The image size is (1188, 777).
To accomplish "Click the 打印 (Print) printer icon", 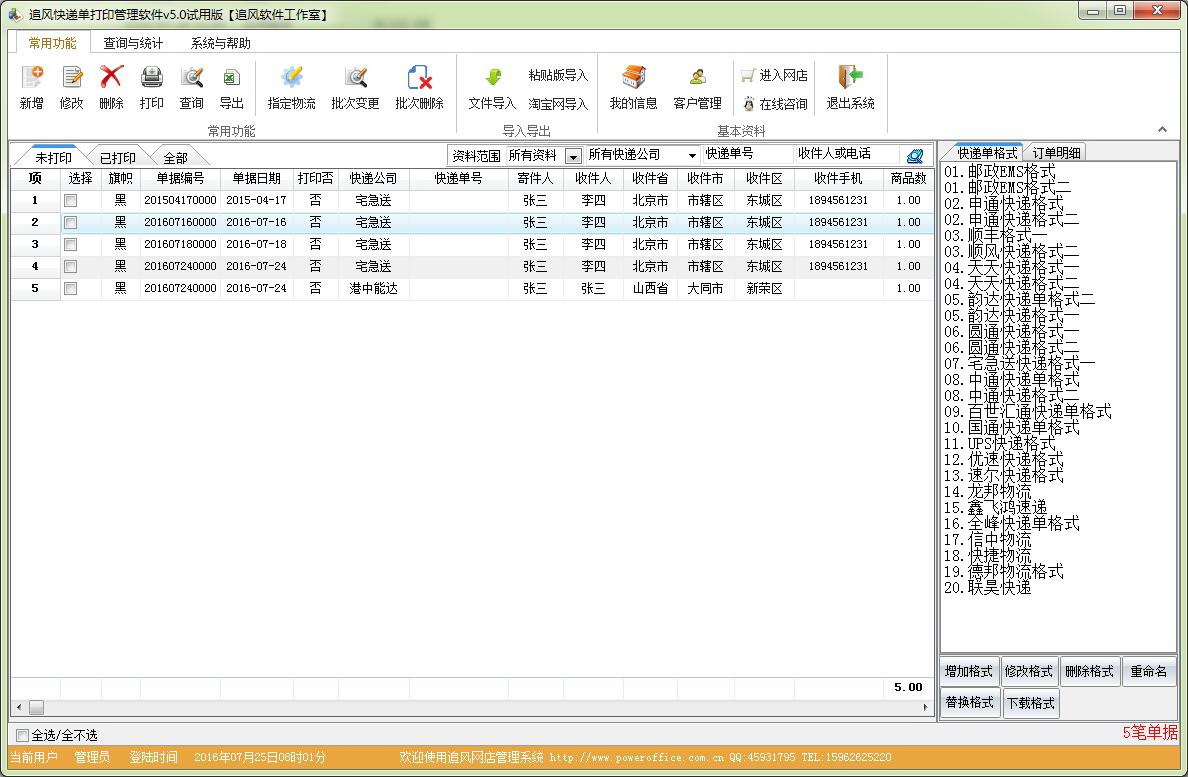I will tap(151, 78).
